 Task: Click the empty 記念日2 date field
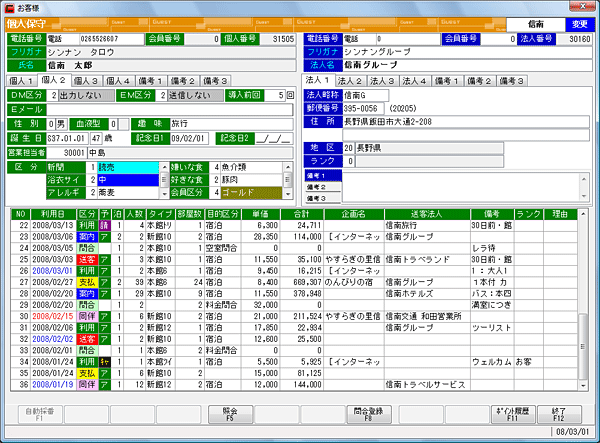click(x=274, y=138)
